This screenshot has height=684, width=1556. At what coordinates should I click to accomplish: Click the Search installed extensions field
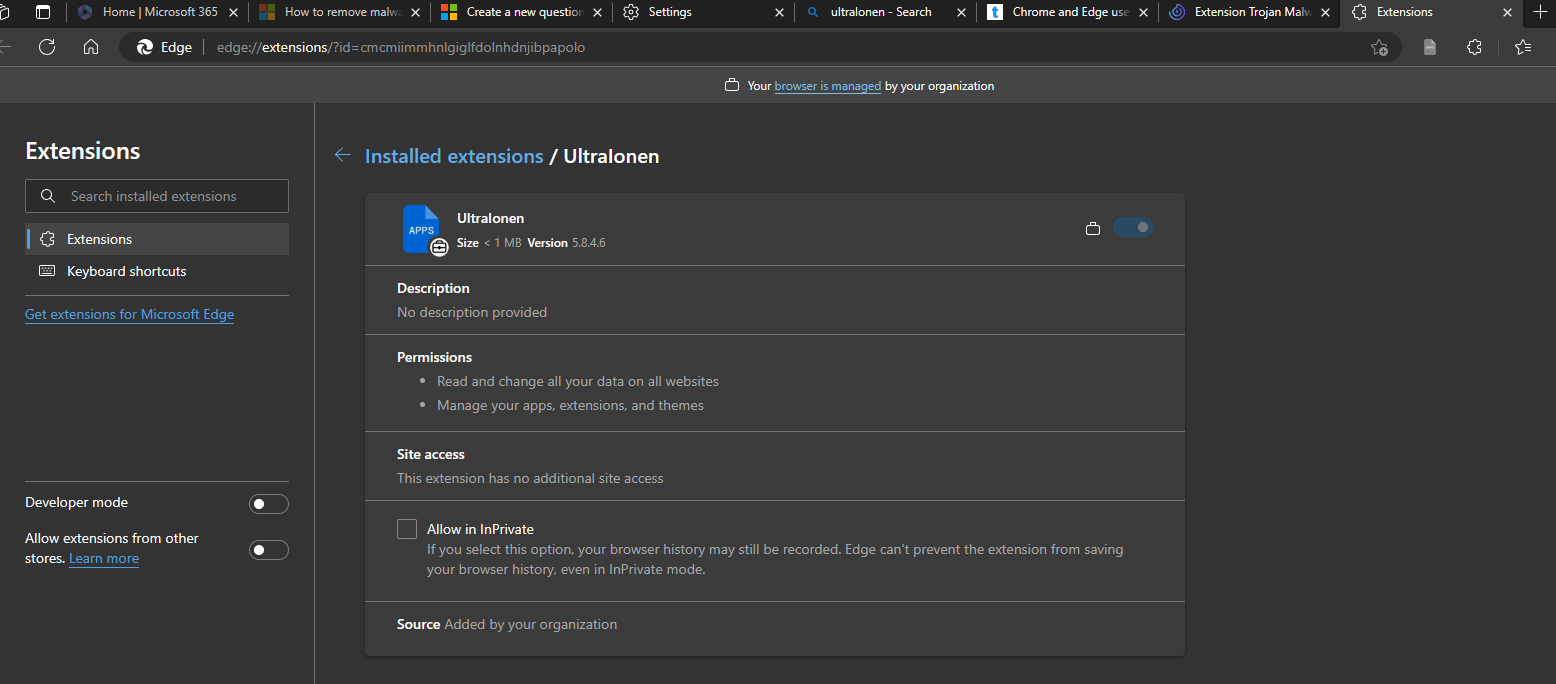tap(157, 196)
